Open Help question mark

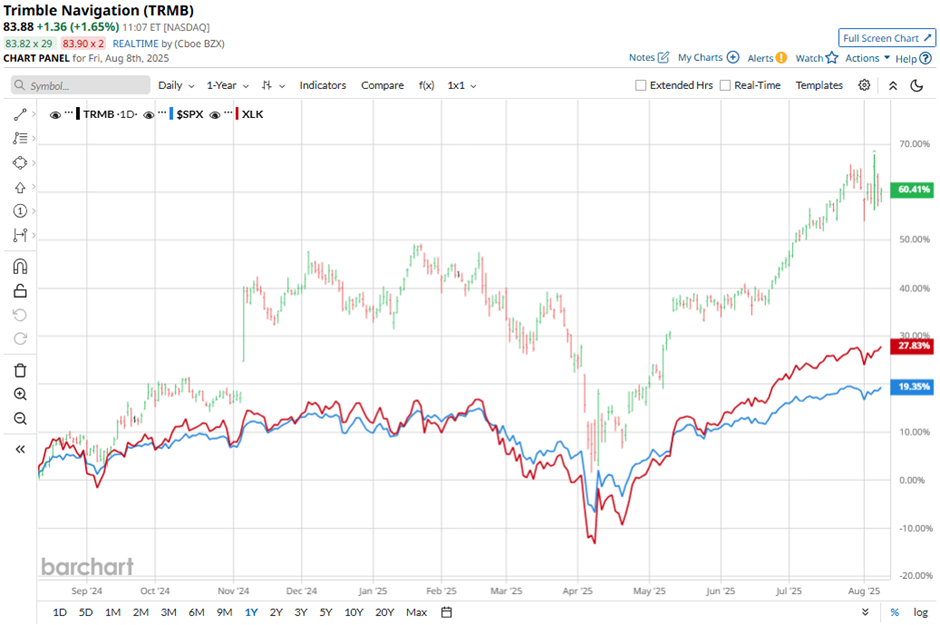pos(926,59)
